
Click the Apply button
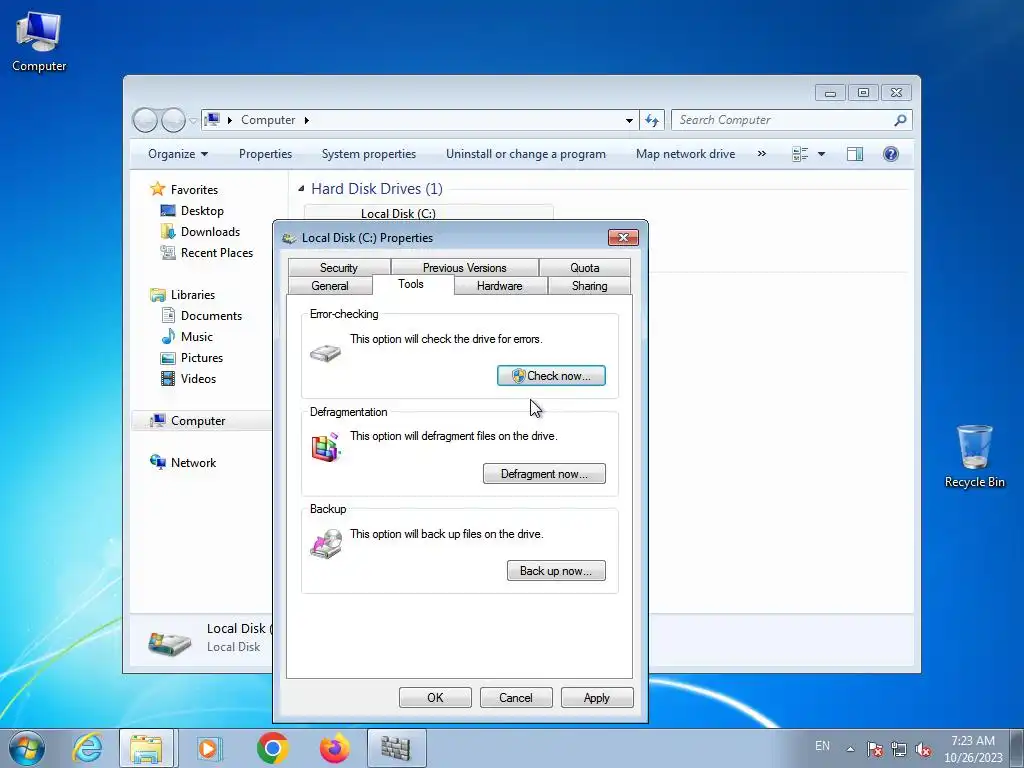pyautogui.click(x=597, y=697)
